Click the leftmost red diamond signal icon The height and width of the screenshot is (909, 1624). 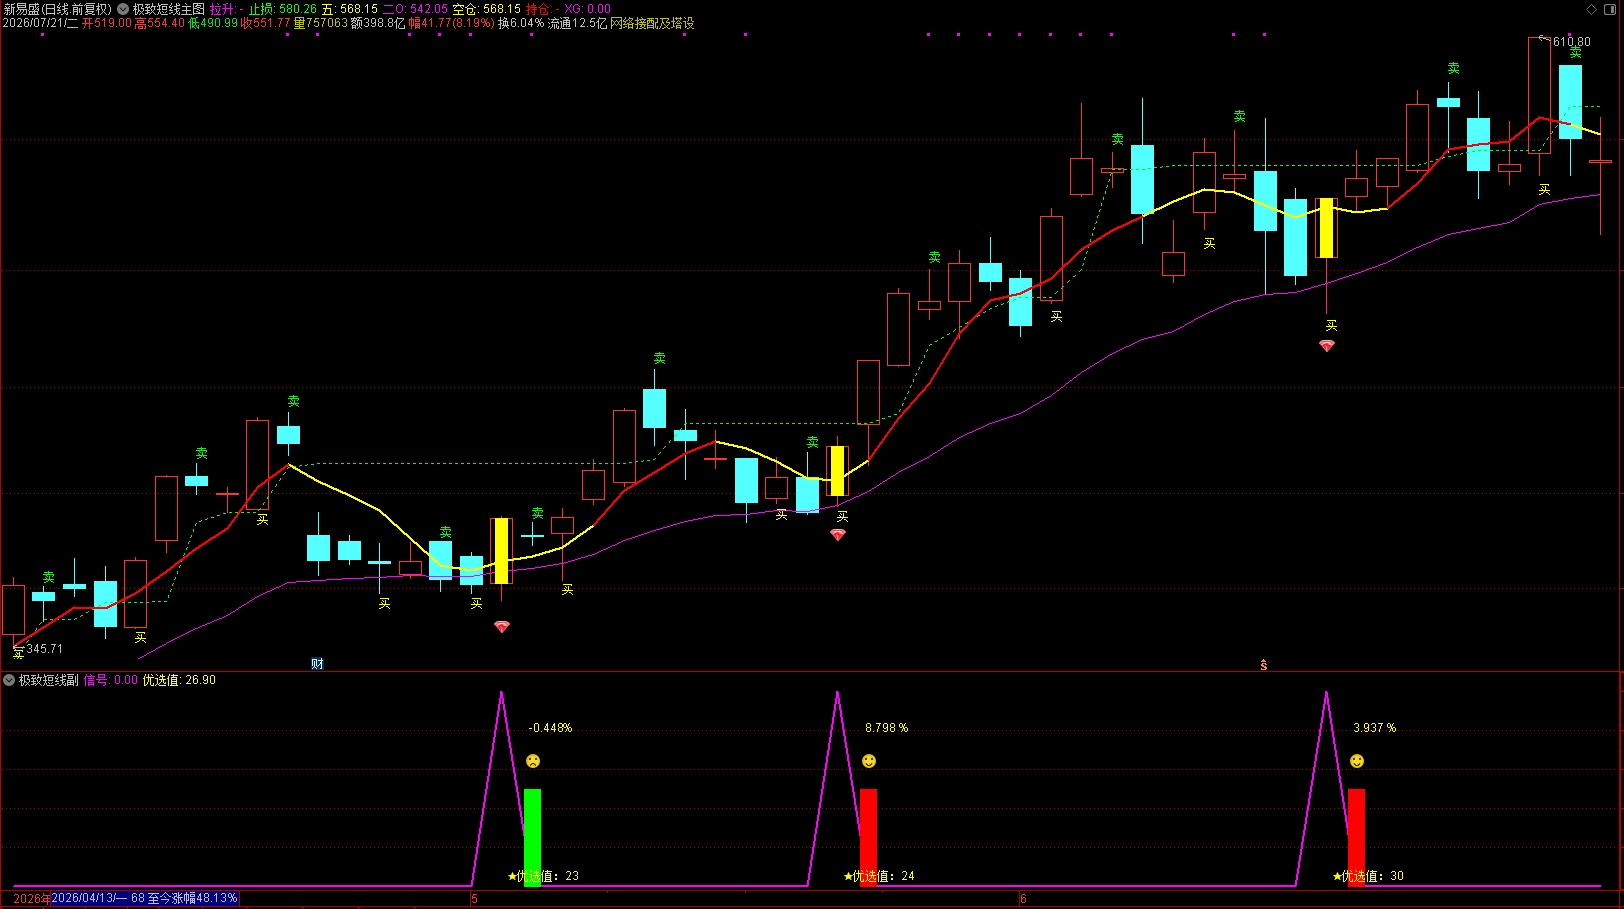point(502,627)
